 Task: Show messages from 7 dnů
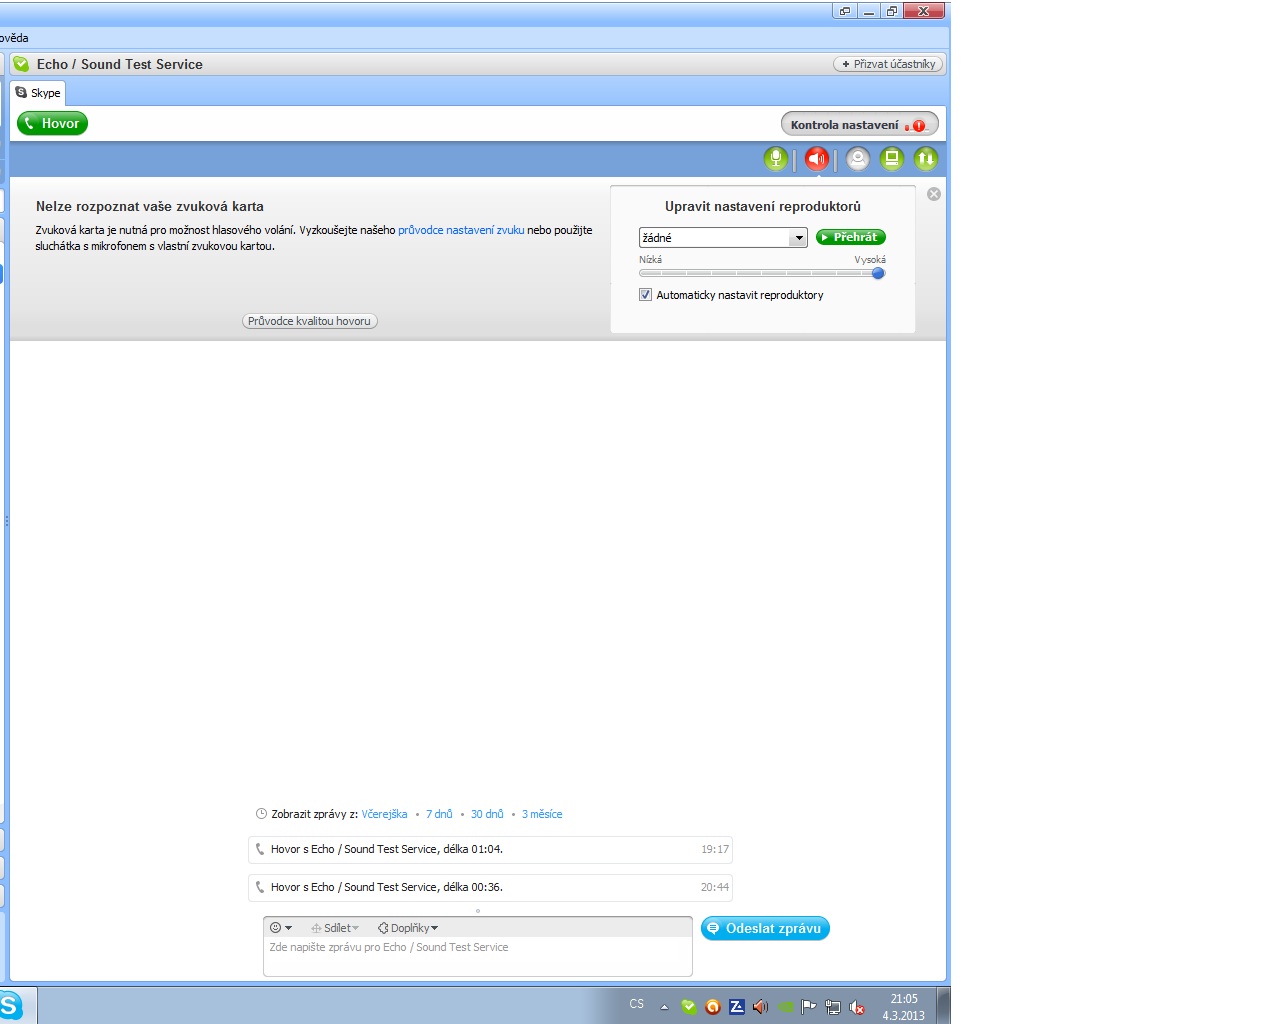coord(439,814)
